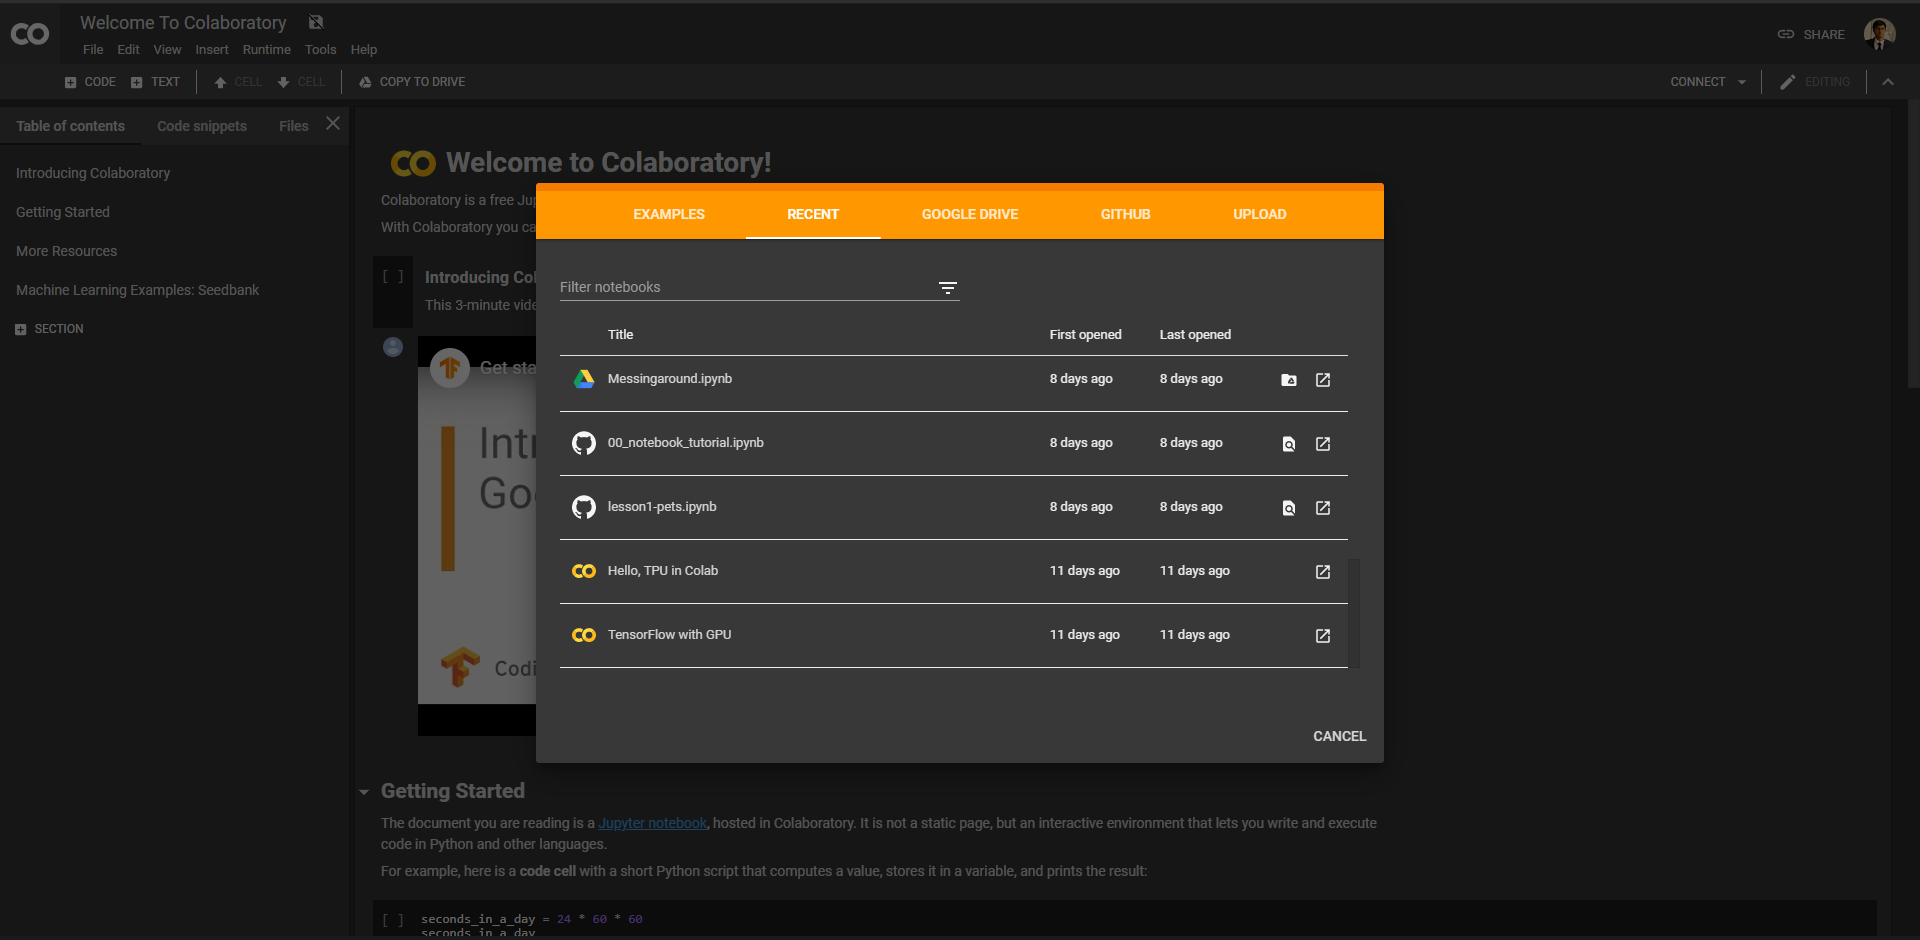Open the GOOGLE DRIVE tab
Image resolution: width=1920 pixels, height=940 pixels.
point(970,214)
